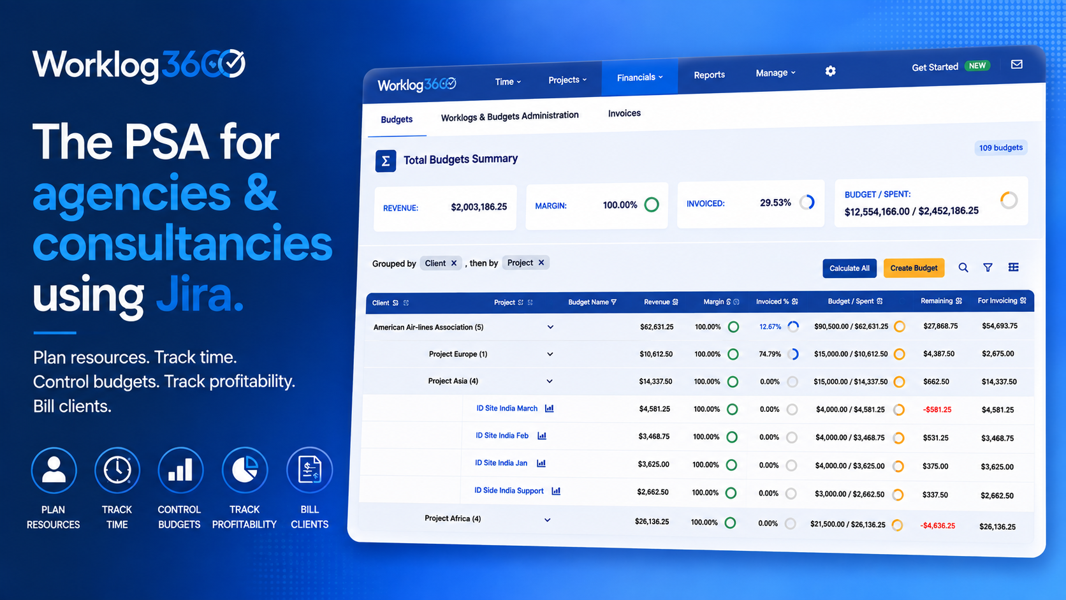Click the Calculate All button
1066x600 pixels.
(849, 268)
